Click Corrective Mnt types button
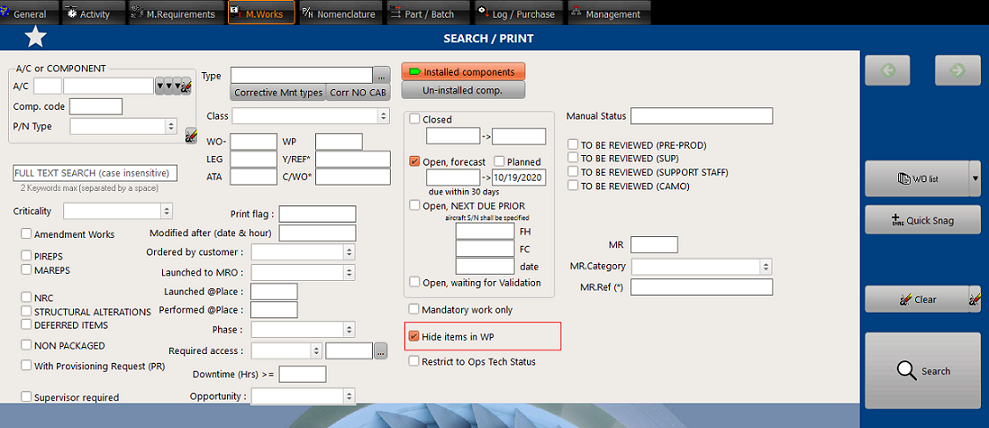This screenshot has height=428, width=989. click(278, 93)
